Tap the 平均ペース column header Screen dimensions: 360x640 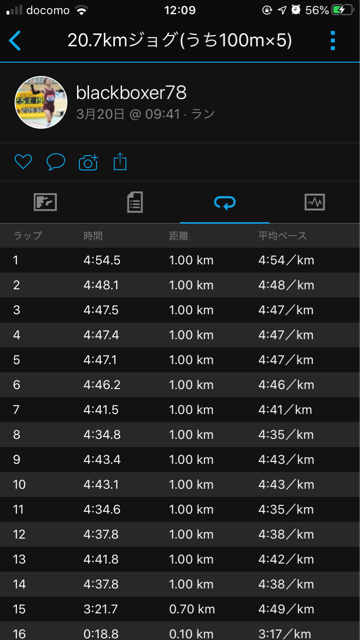282,236
